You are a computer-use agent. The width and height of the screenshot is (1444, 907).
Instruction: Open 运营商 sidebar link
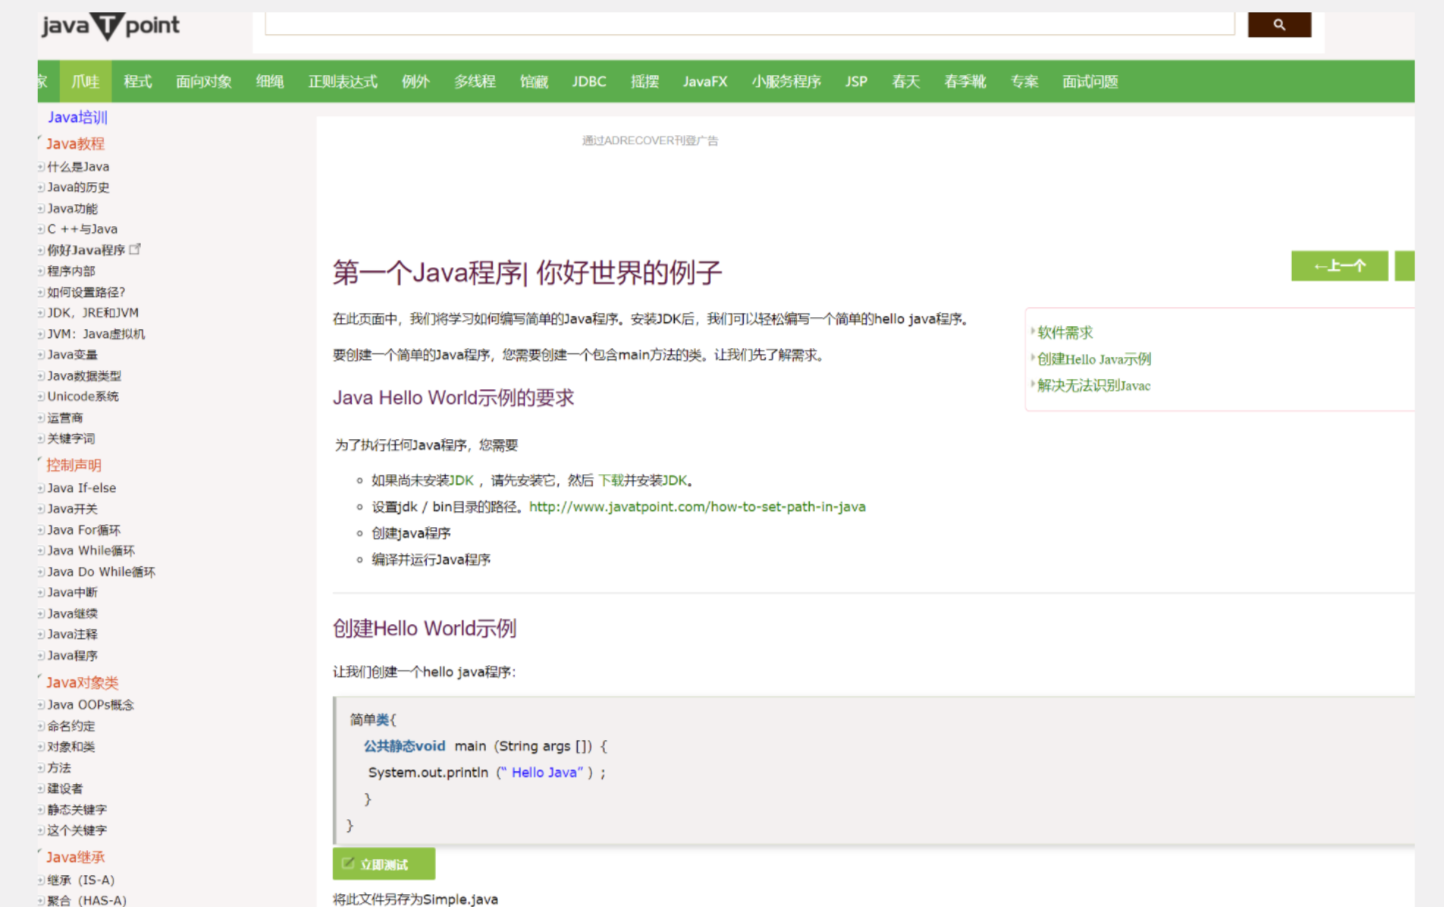65,418
